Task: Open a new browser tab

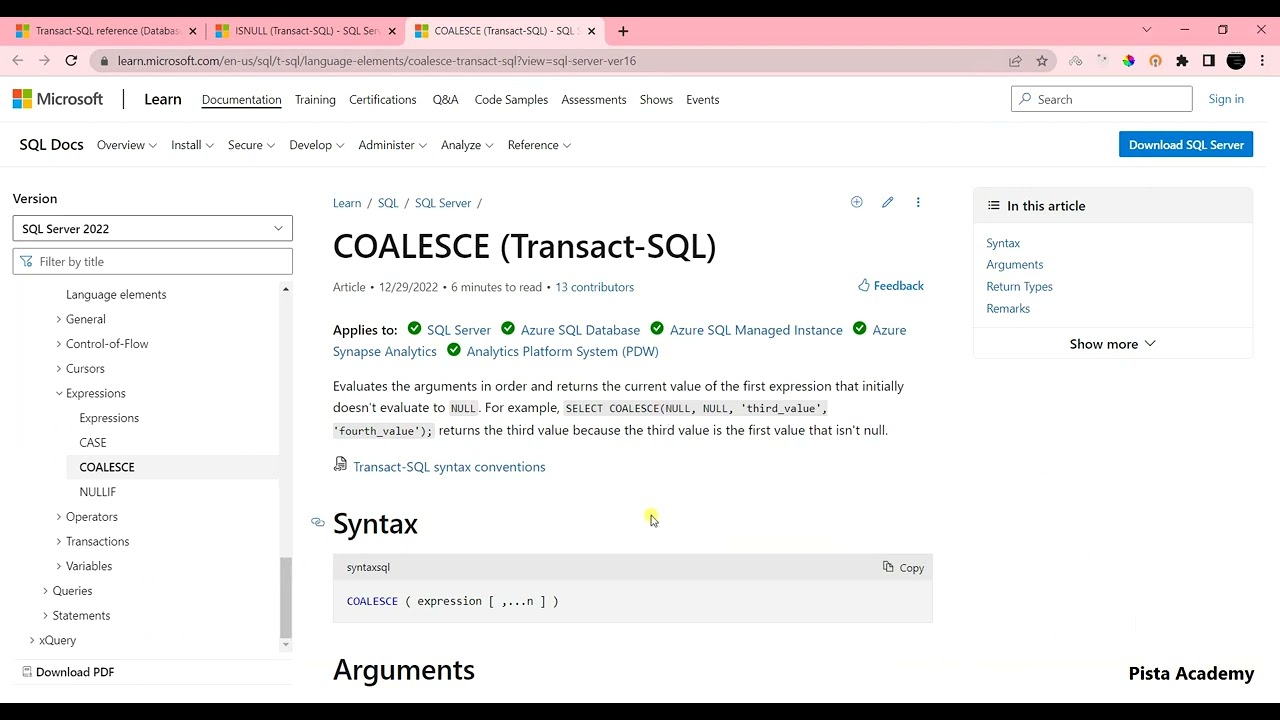Action: (x=623, y=31)
